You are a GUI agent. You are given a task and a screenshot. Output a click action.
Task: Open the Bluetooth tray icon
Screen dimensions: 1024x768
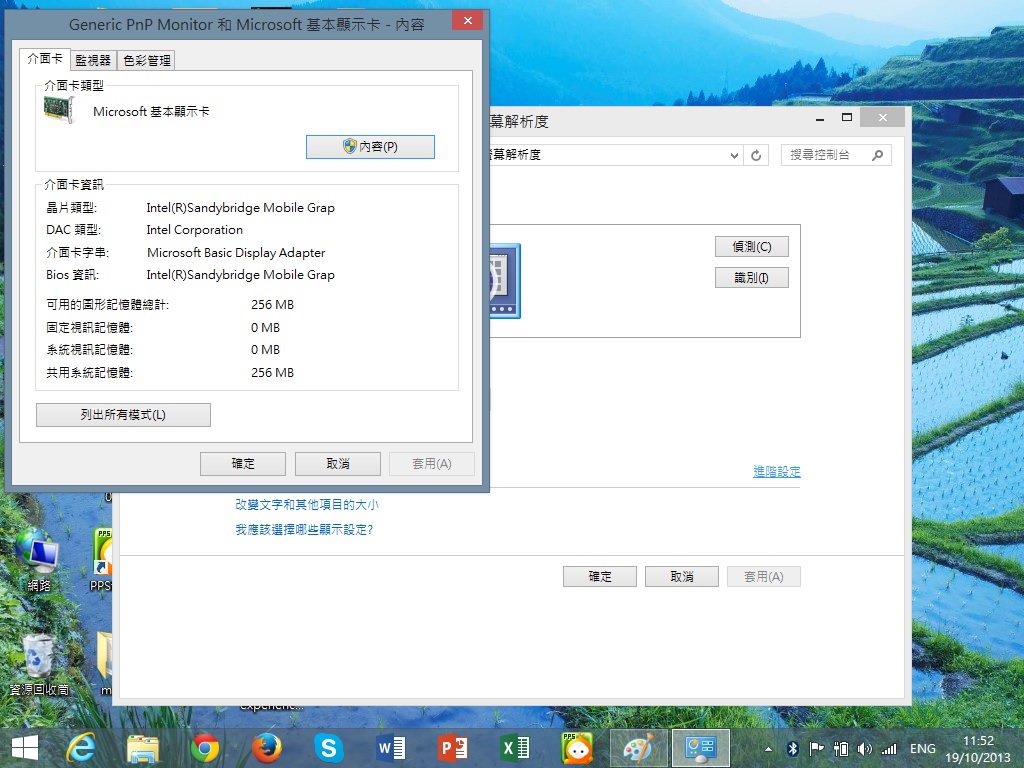(793, 749)
